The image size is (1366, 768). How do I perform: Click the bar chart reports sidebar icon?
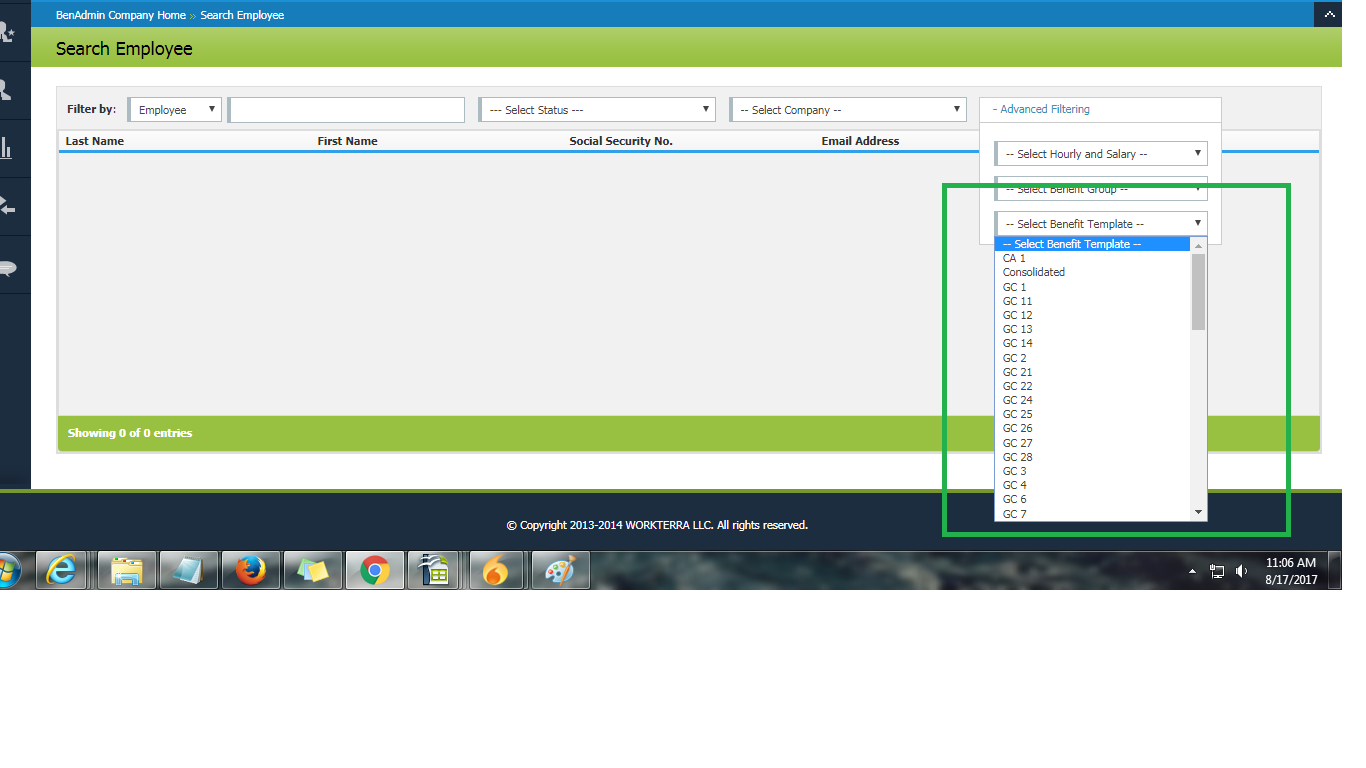coord(7,148)
